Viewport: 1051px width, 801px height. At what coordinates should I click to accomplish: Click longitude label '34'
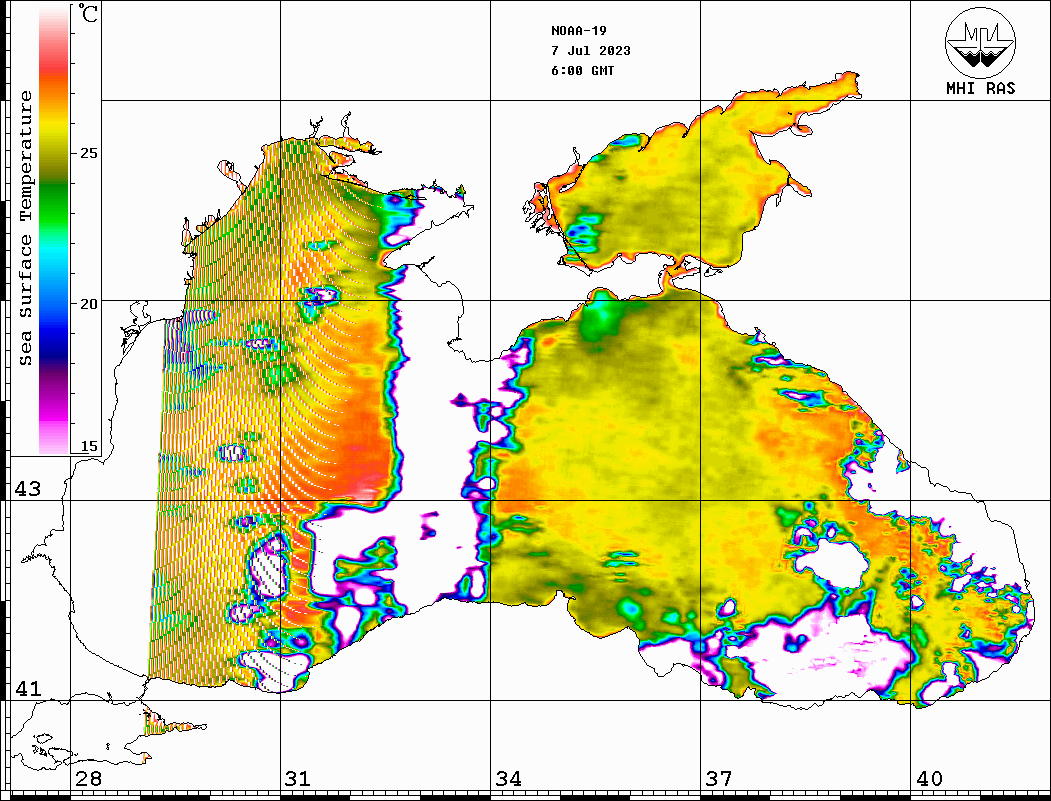click(x=509, y=778)
